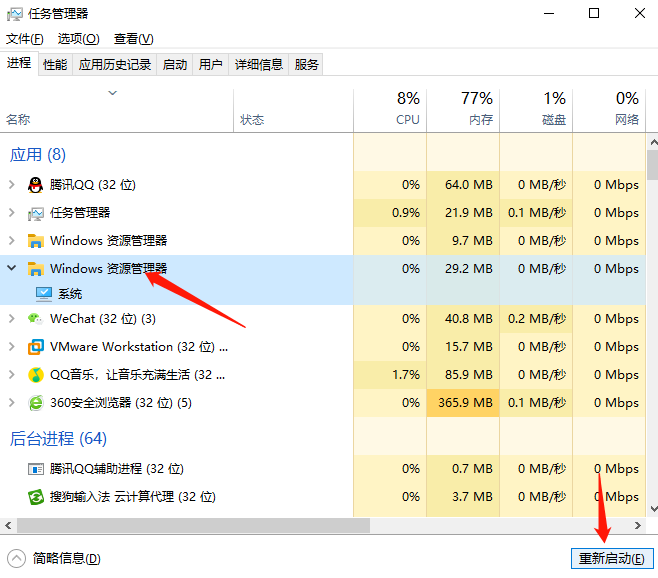Expand the WeChat (32 位) process group

[x=12, y=319]
